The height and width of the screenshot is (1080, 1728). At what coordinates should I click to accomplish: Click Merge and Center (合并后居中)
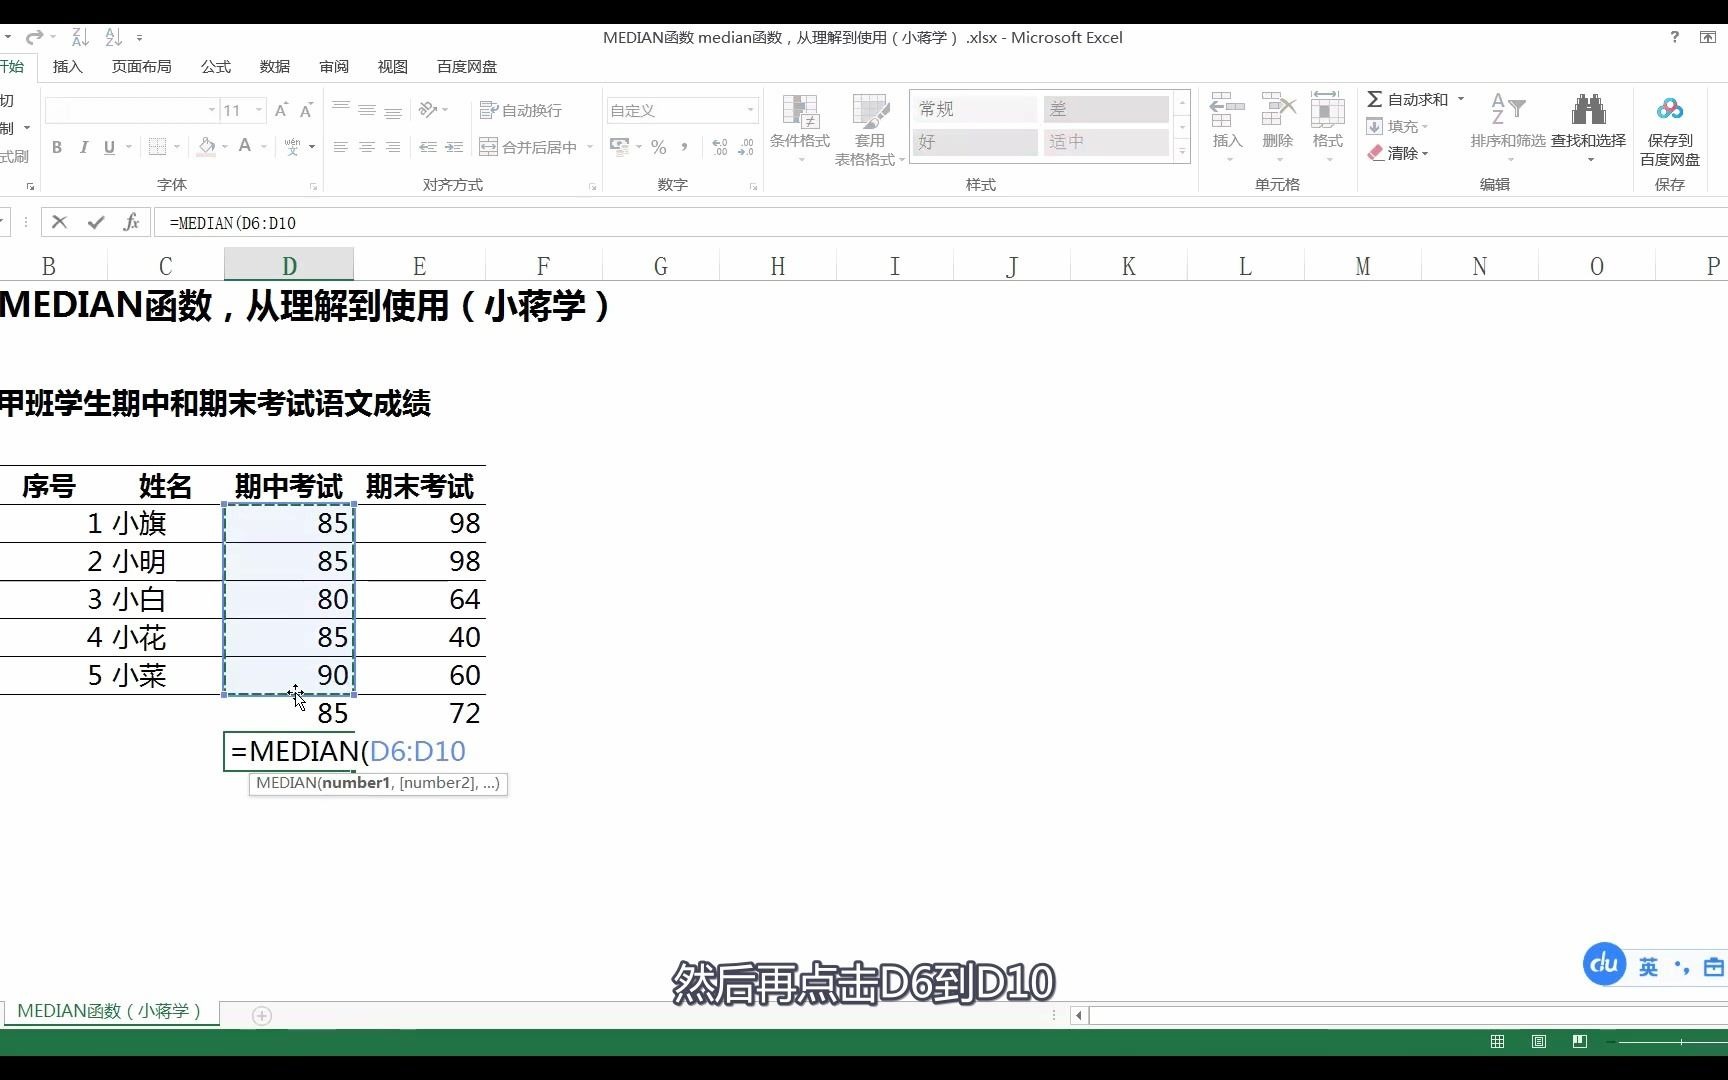(528, 147)
